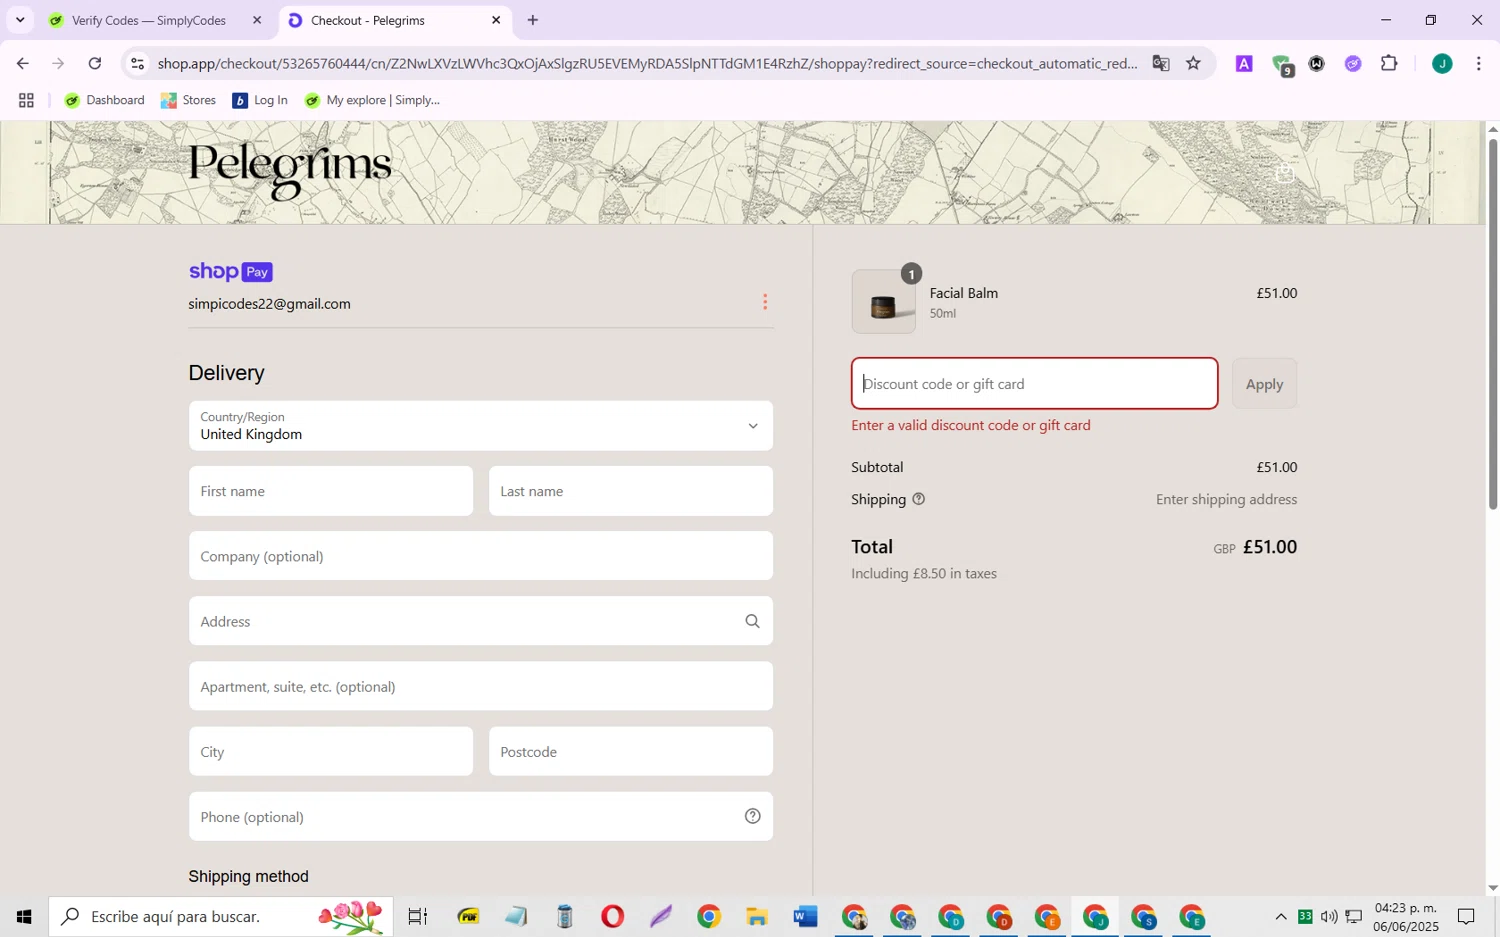Close the Checkout - Pelegrims tab

pyautogui.click(x=496, y=20)
